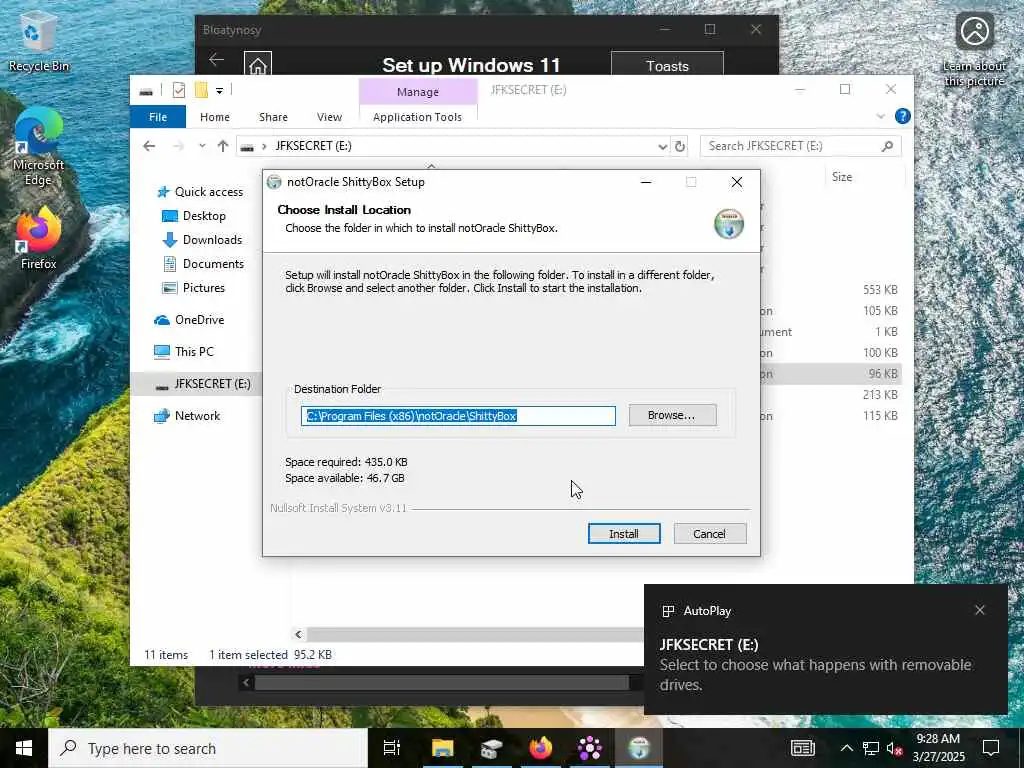1024x768 pixels.
Task: Select the file row sized 115 KB
Action: coord(829,416)
